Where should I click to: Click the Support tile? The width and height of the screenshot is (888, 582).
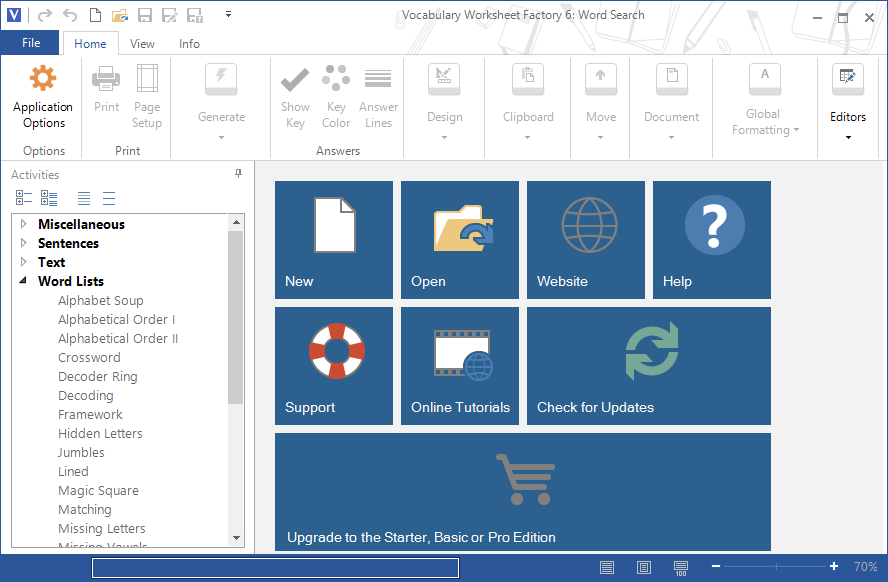(334, 366)
